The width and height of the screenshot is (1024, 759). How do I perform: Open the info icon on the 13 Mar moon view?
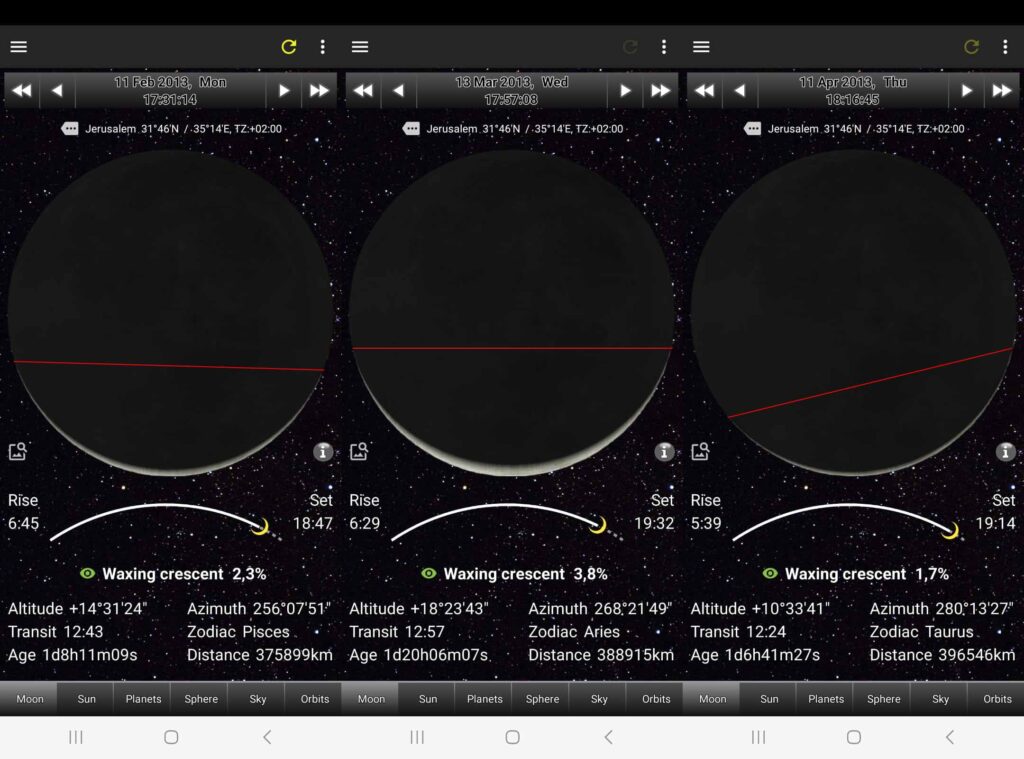coord(664,452)
